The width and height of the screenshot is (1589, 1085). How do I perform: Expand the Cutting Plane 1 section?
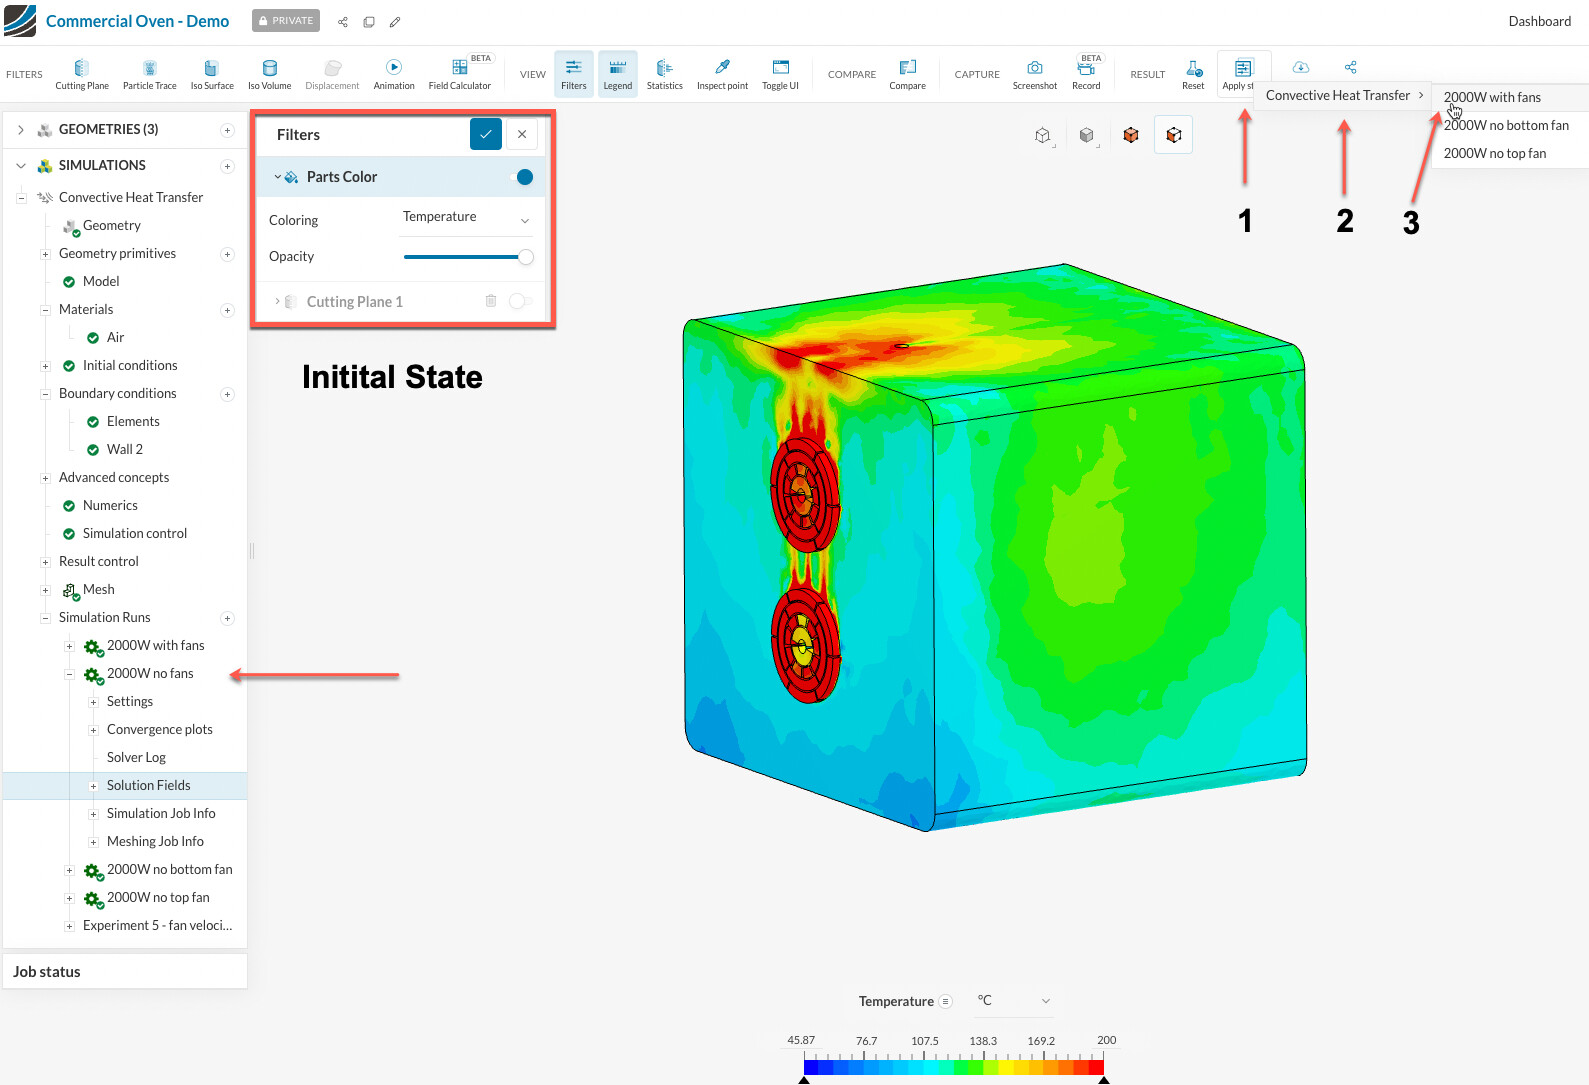tap(277, 301)
